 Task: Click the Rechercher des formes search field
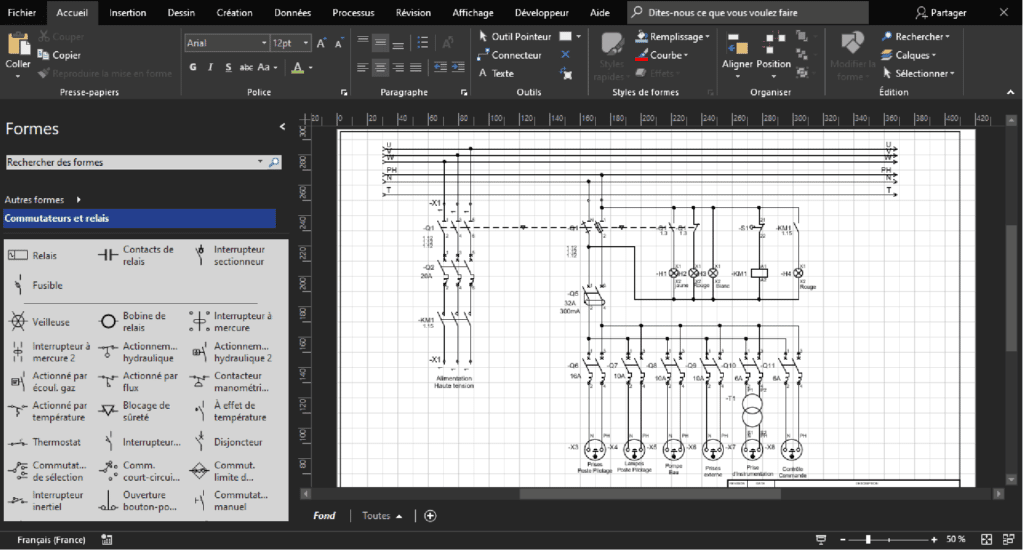(x=130, y=162)
